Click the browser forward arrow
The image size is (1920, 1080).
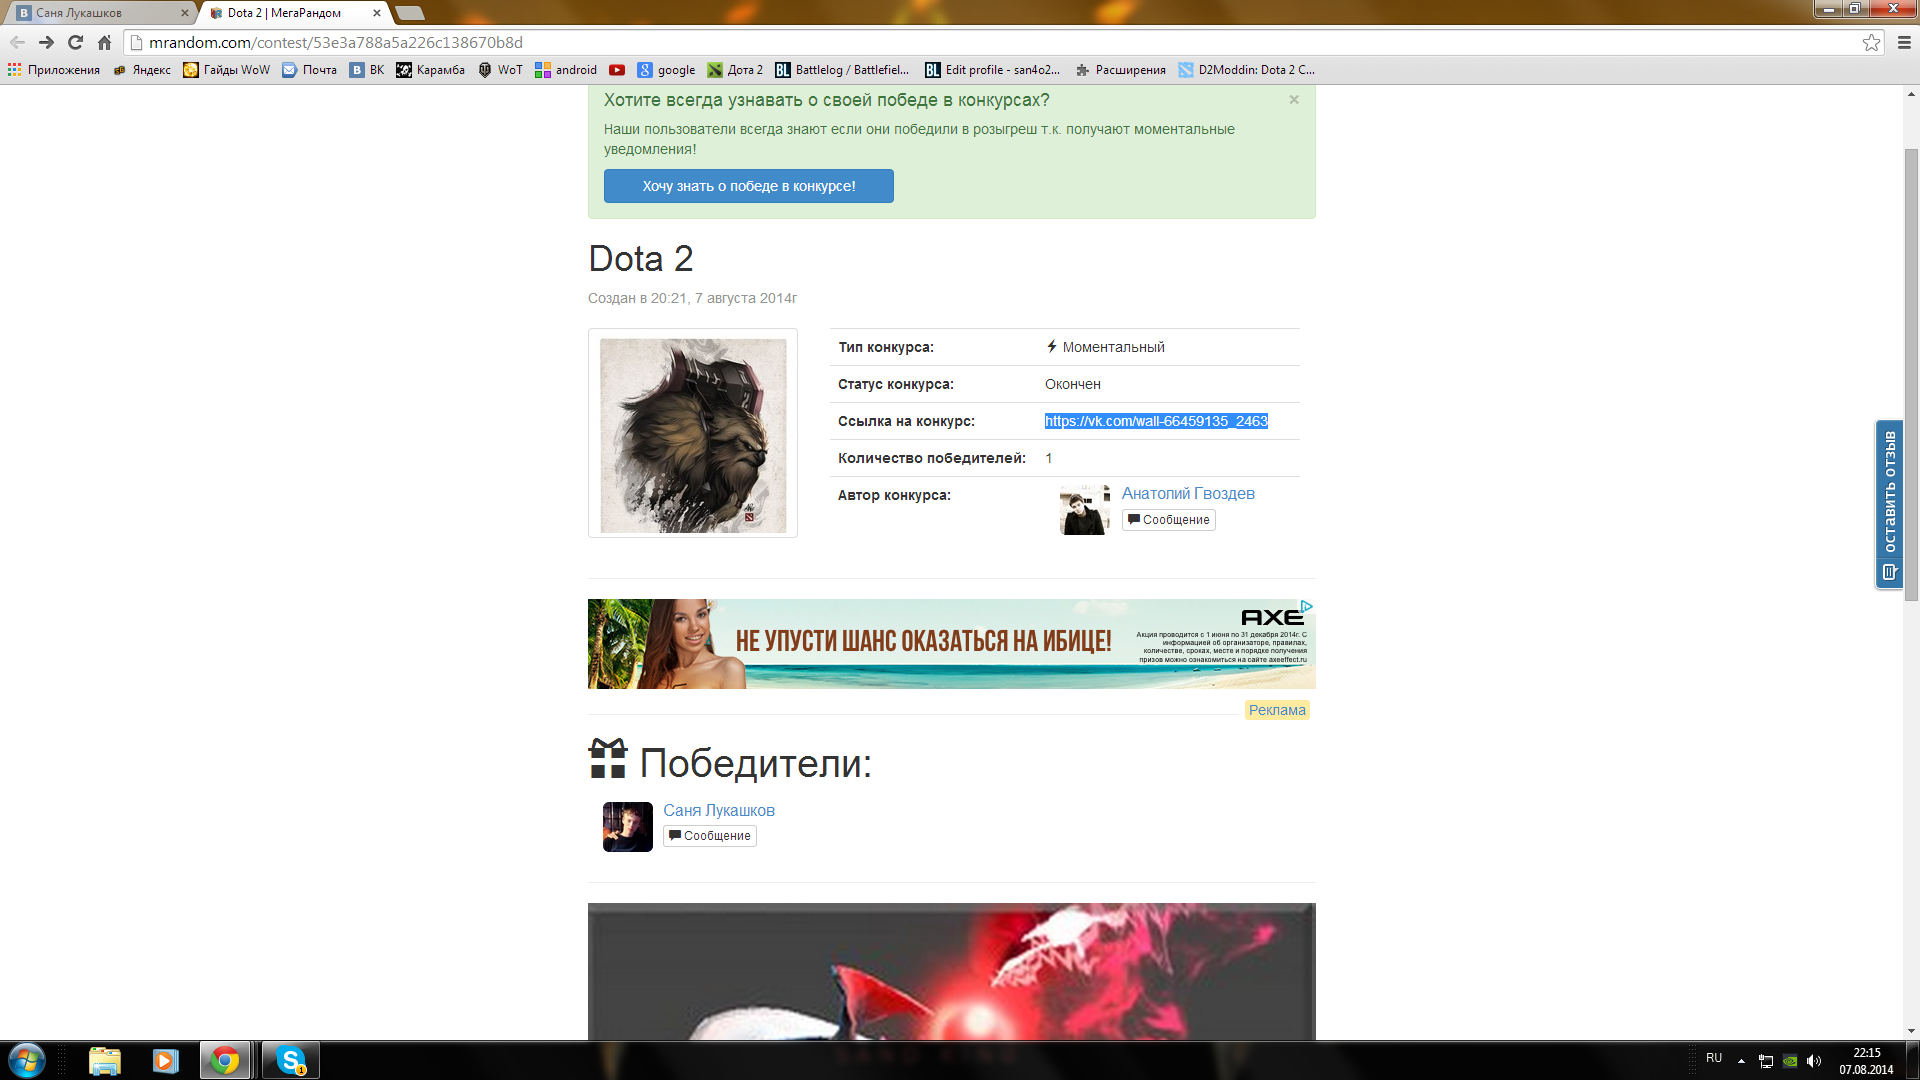coord(46,42)
